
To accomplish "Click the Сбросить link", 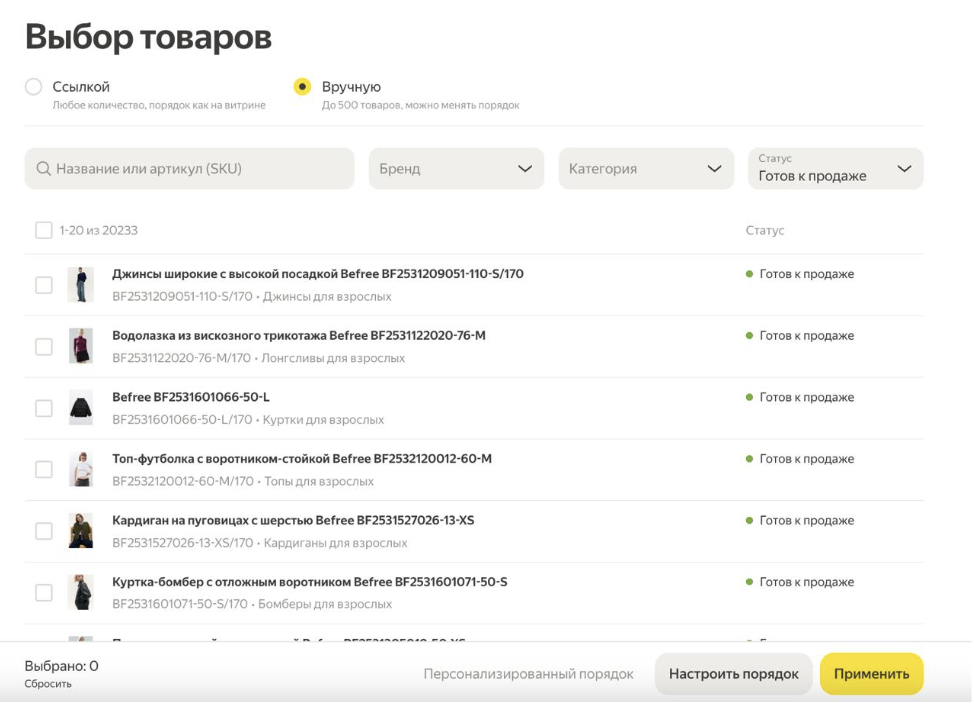I will point(48,683).
